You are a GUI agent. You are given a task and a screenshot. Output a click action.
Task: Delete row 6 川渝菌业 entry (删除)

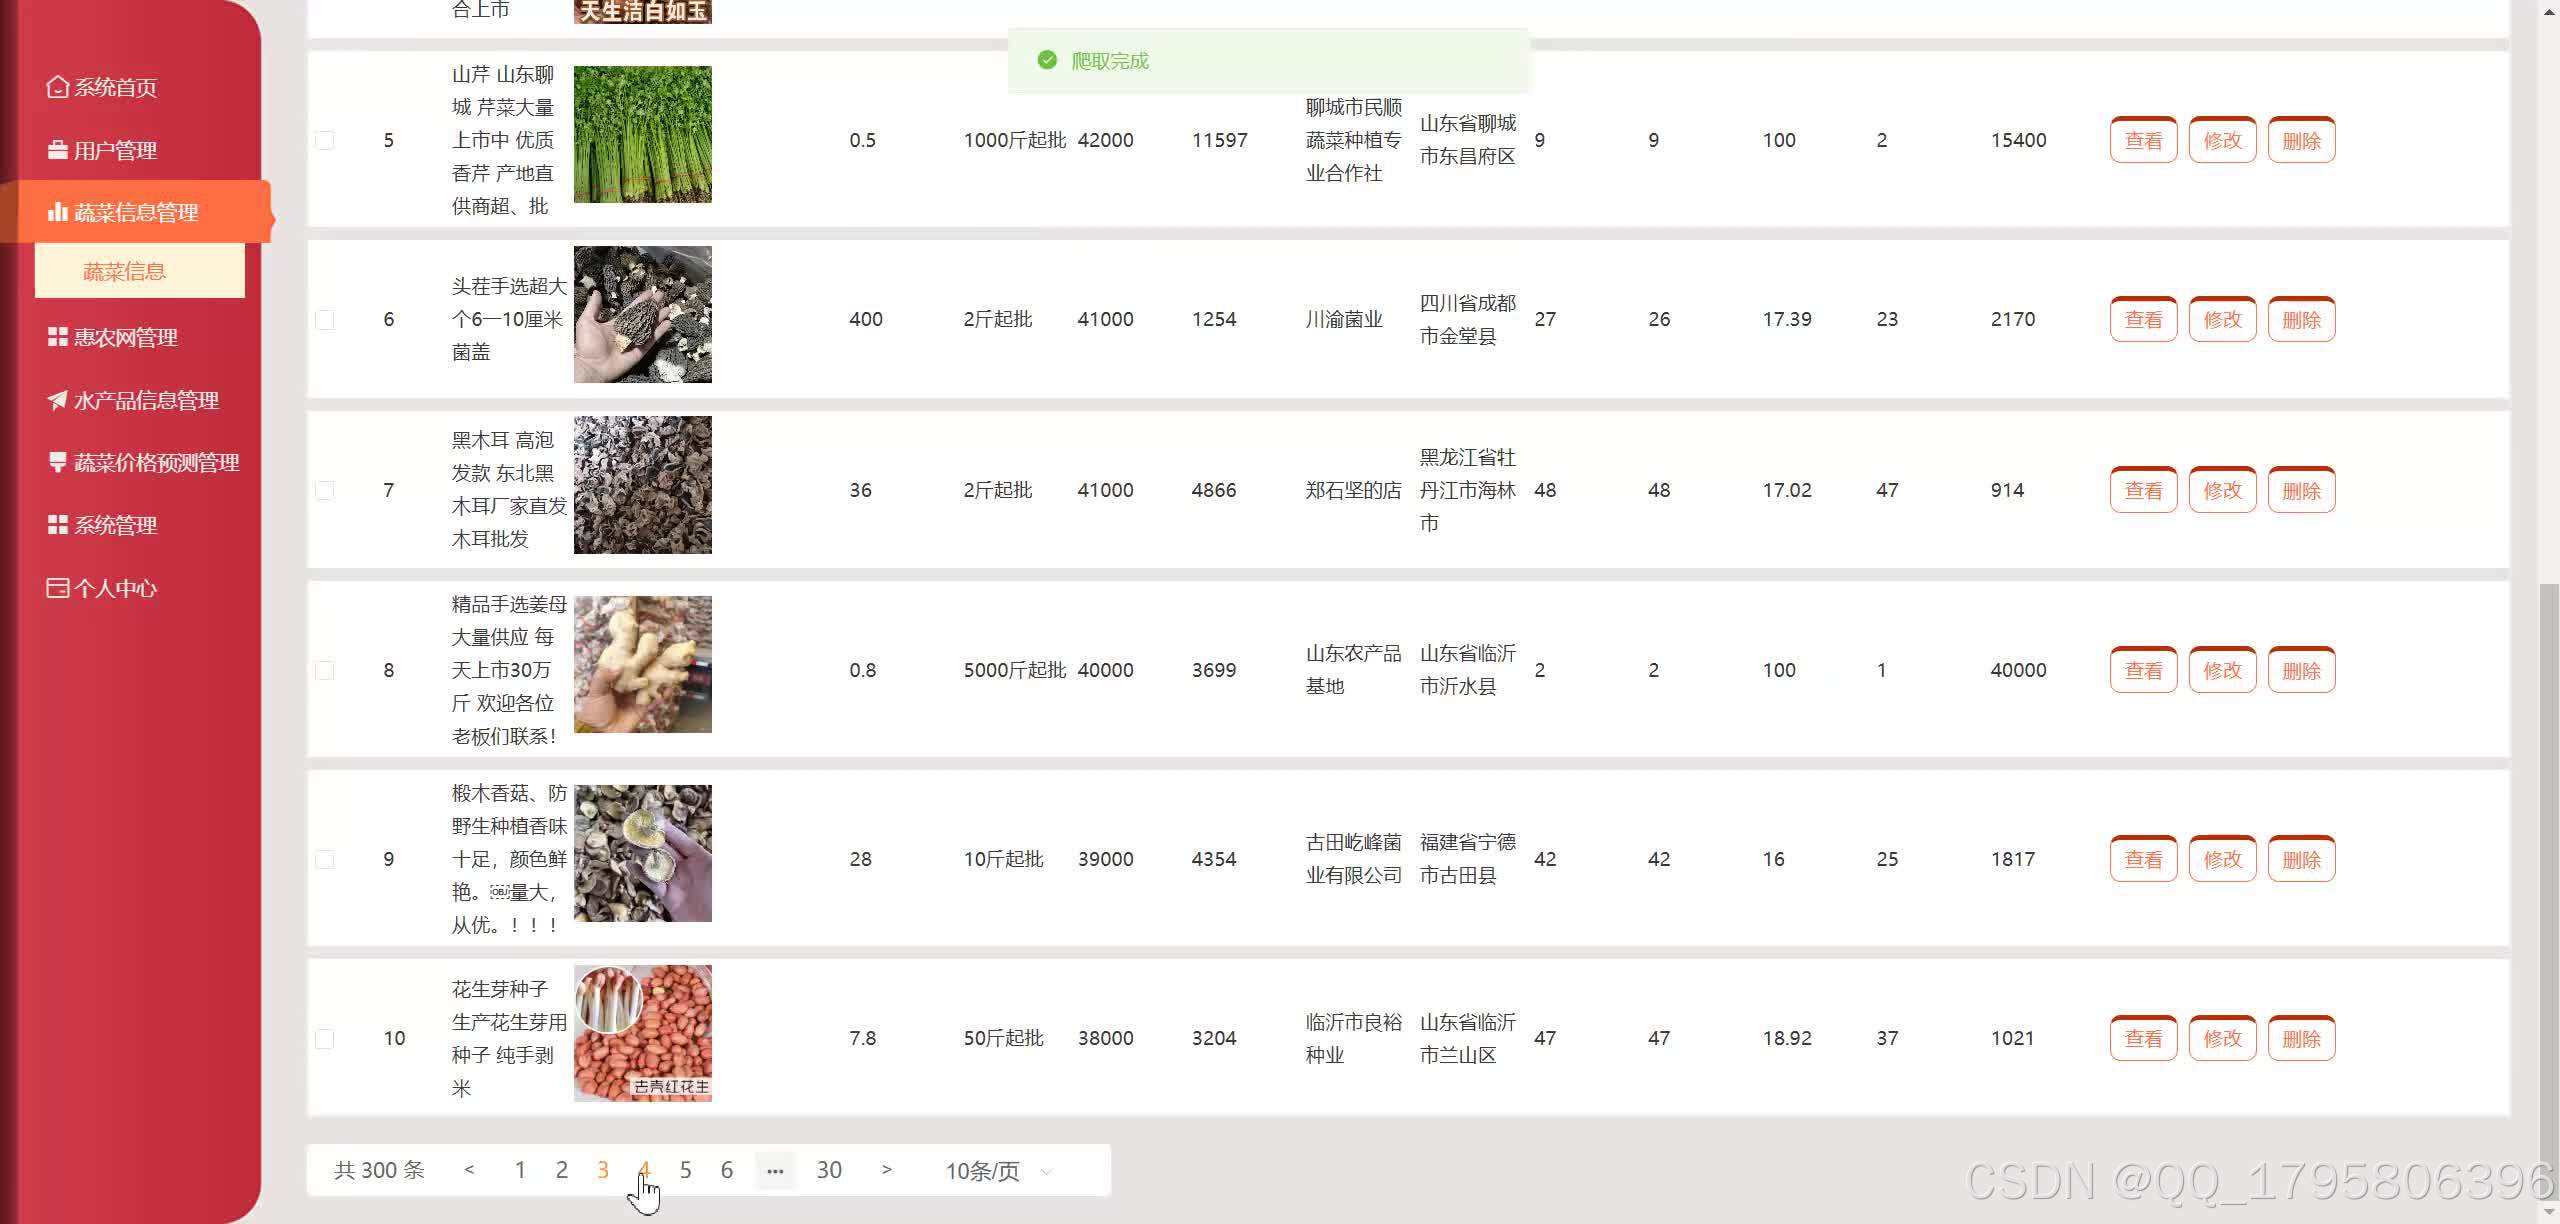pyautogui.click(x=2301, y=319)
